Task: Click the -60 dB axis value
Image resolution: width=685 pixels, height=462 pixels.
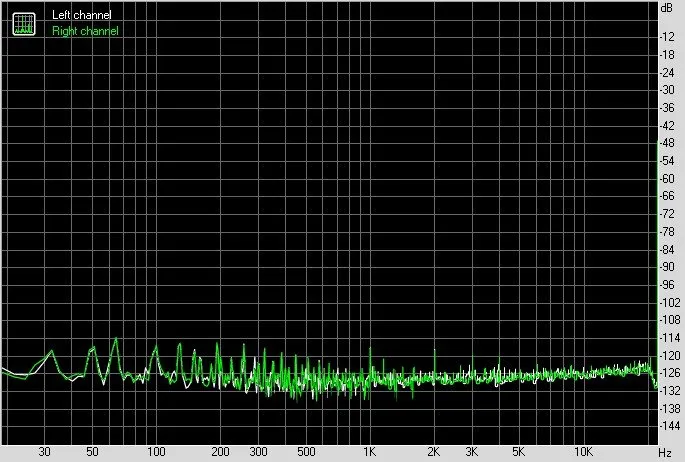Action: (667, 179)
